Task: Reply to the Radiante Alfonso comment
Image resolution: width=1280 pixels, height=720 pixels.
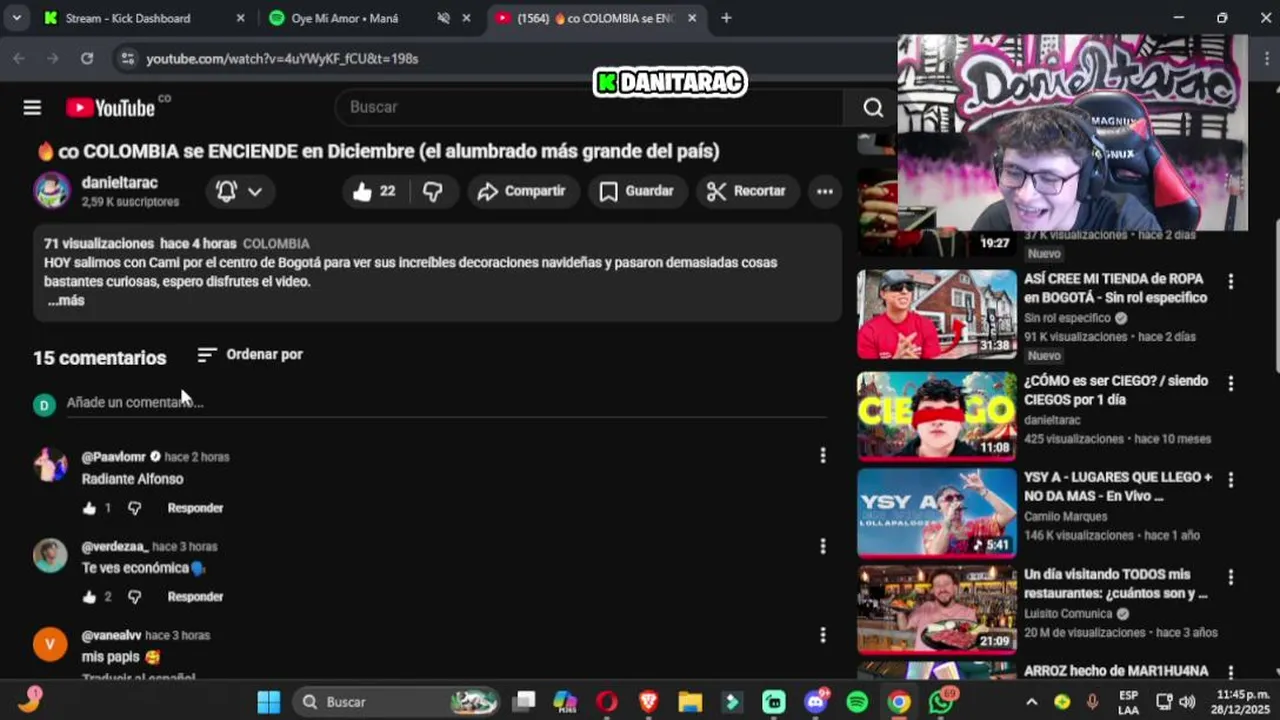Action: click(x=195, y=508)
